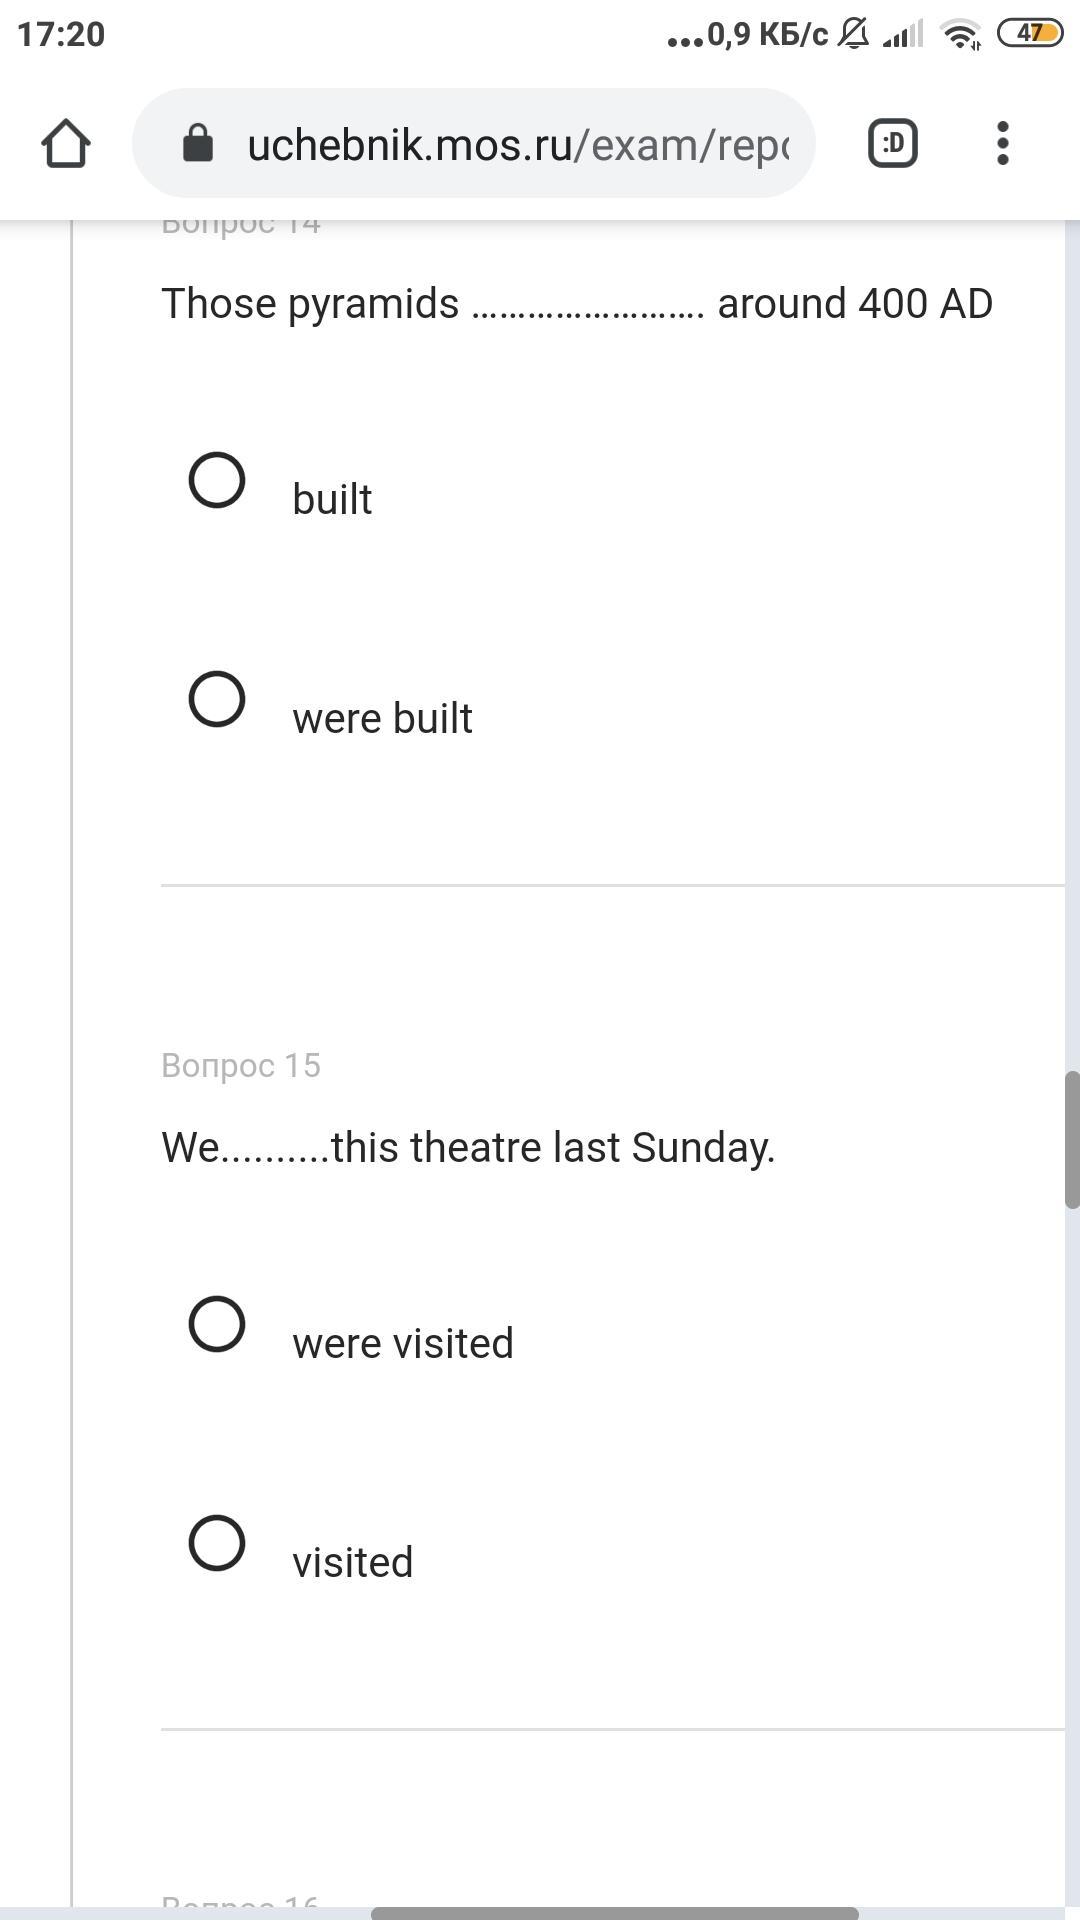Tap the cellular signal strength icon
The width and height of the screenshot is (1080, 1920).
click(903, 36)
